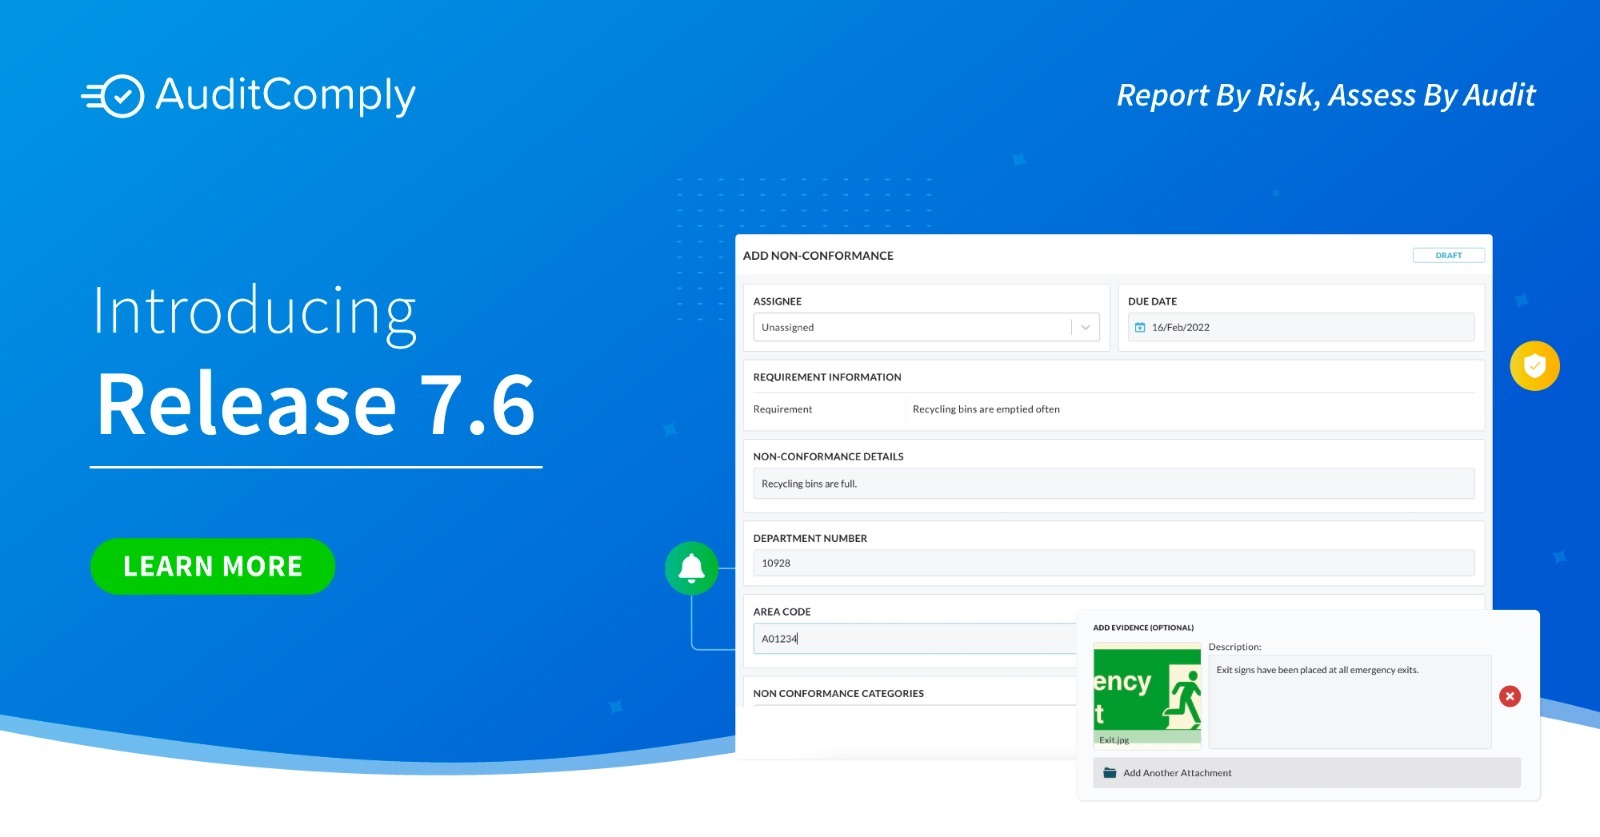
Task: Click the Due Date field showing 16/Feb/2022
Action: (1301, 327)
